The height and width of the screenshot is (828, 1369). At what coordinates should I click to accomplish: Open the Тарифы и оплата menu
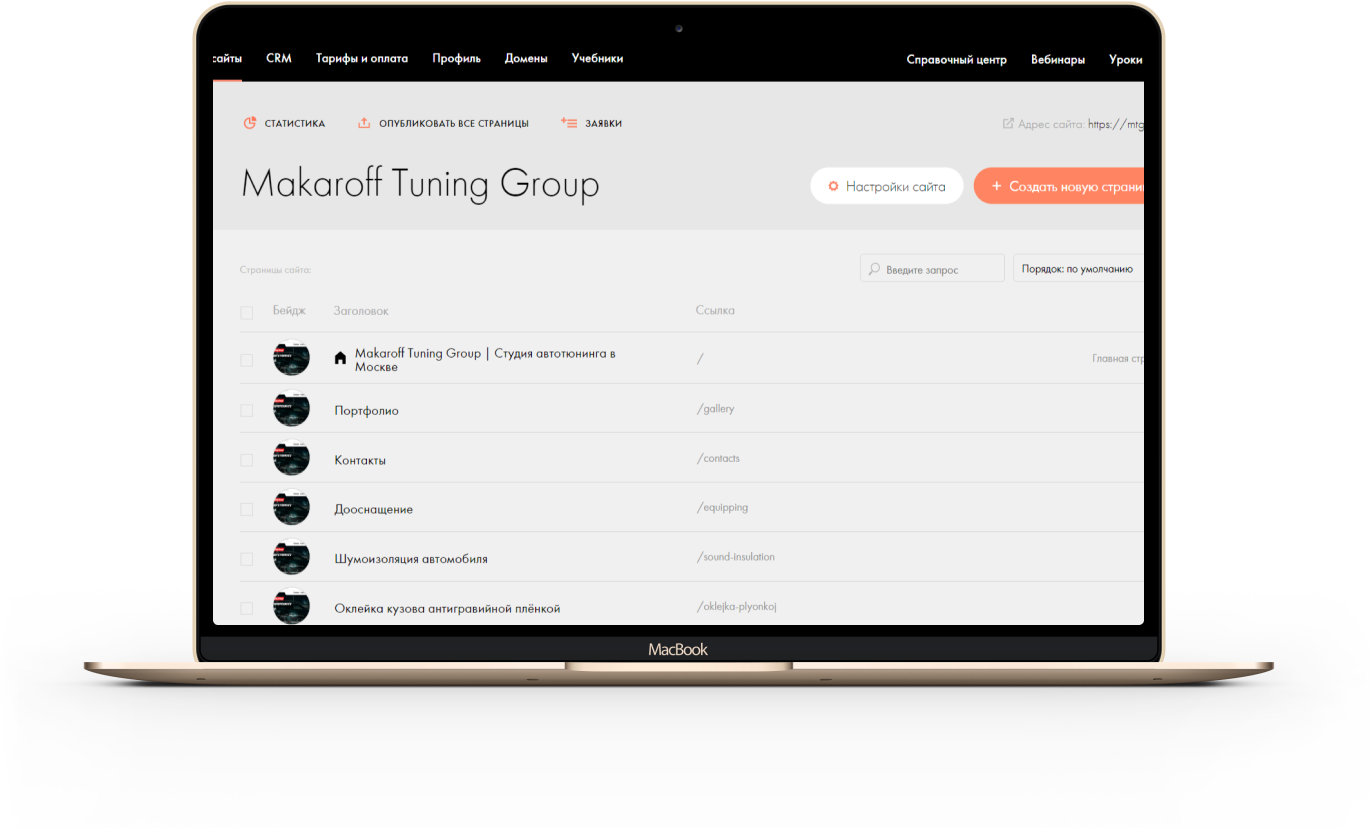pyautogui.click(x=362, y=58)
